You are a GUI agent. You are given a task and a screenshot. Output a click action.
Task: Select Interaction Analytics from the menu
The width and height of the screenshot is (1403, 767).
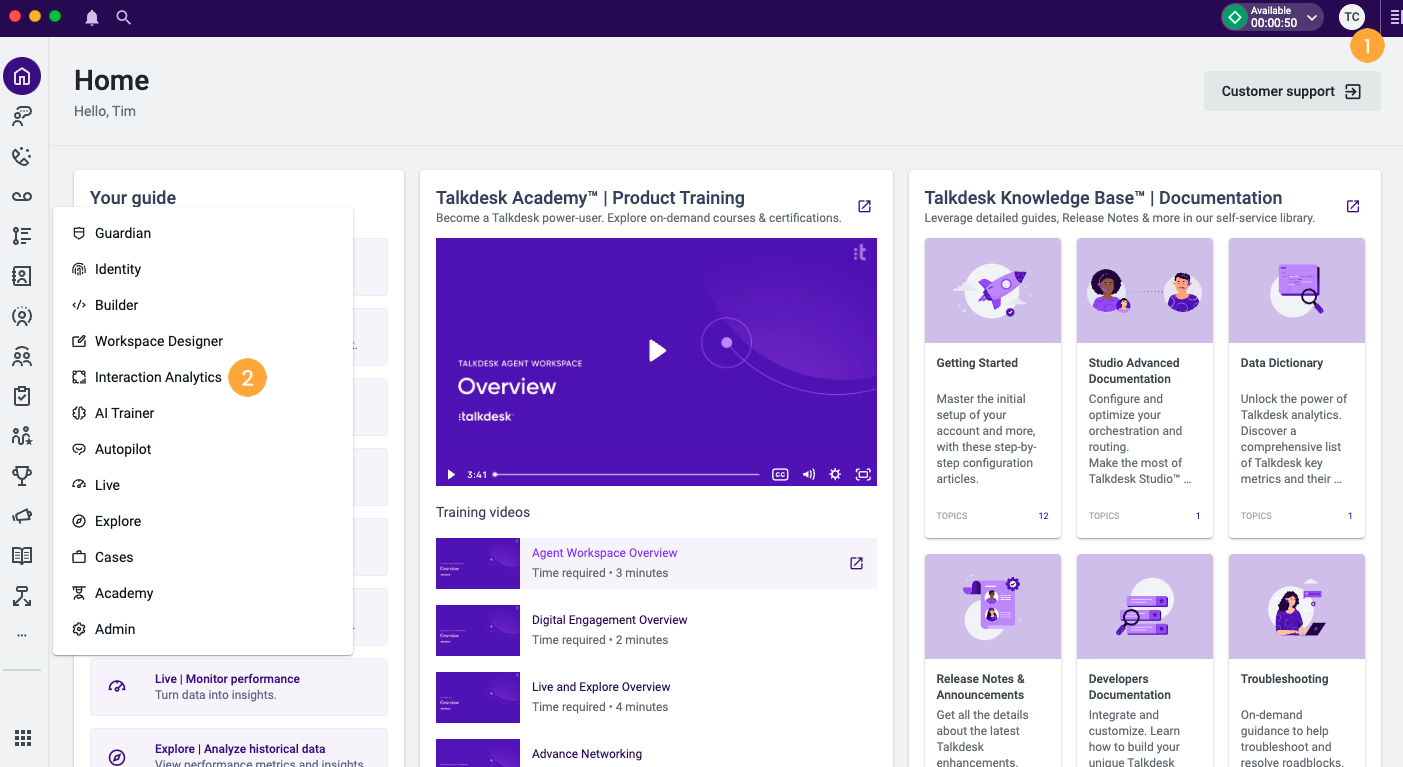[x=203, y=377]
